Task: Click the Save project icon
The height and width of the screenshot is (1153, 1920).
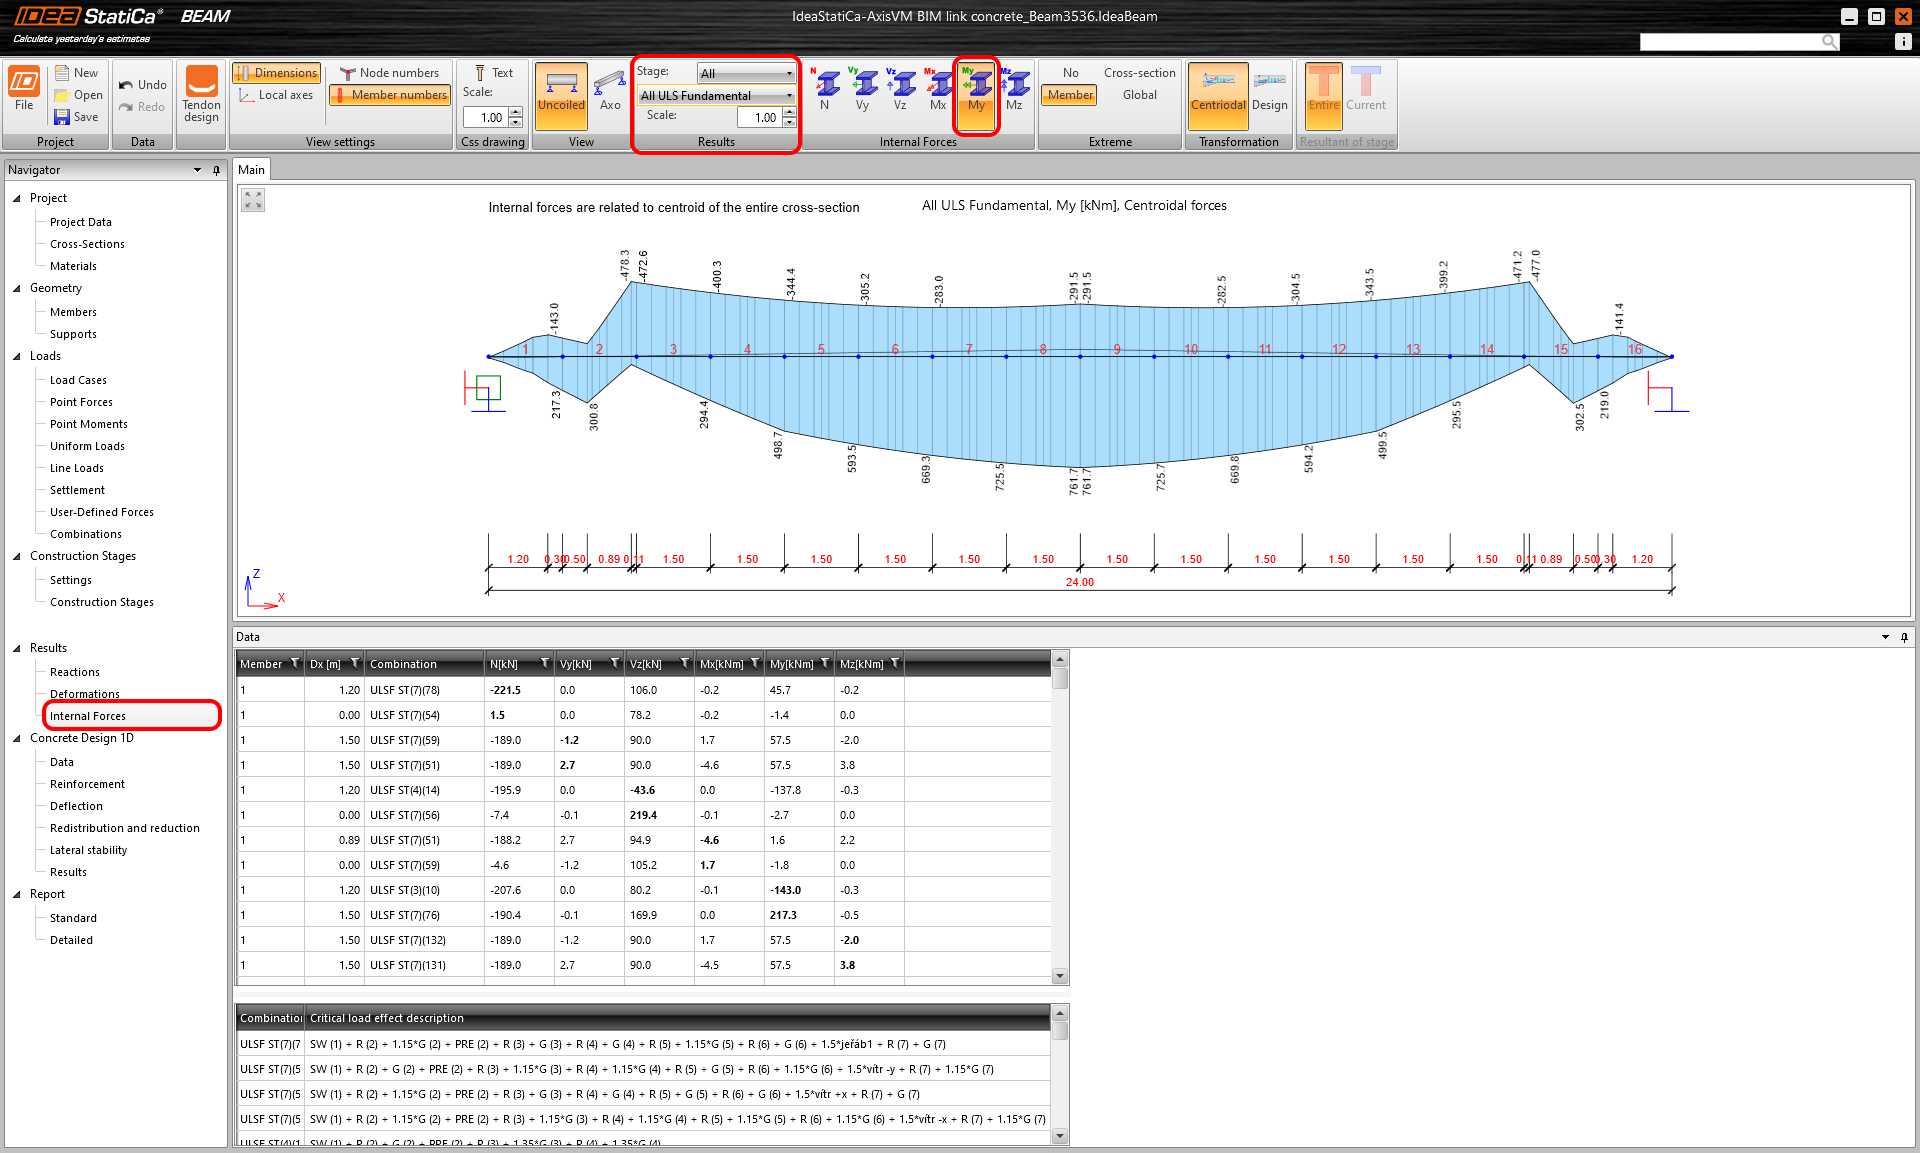Action: (x=77, y=117)
